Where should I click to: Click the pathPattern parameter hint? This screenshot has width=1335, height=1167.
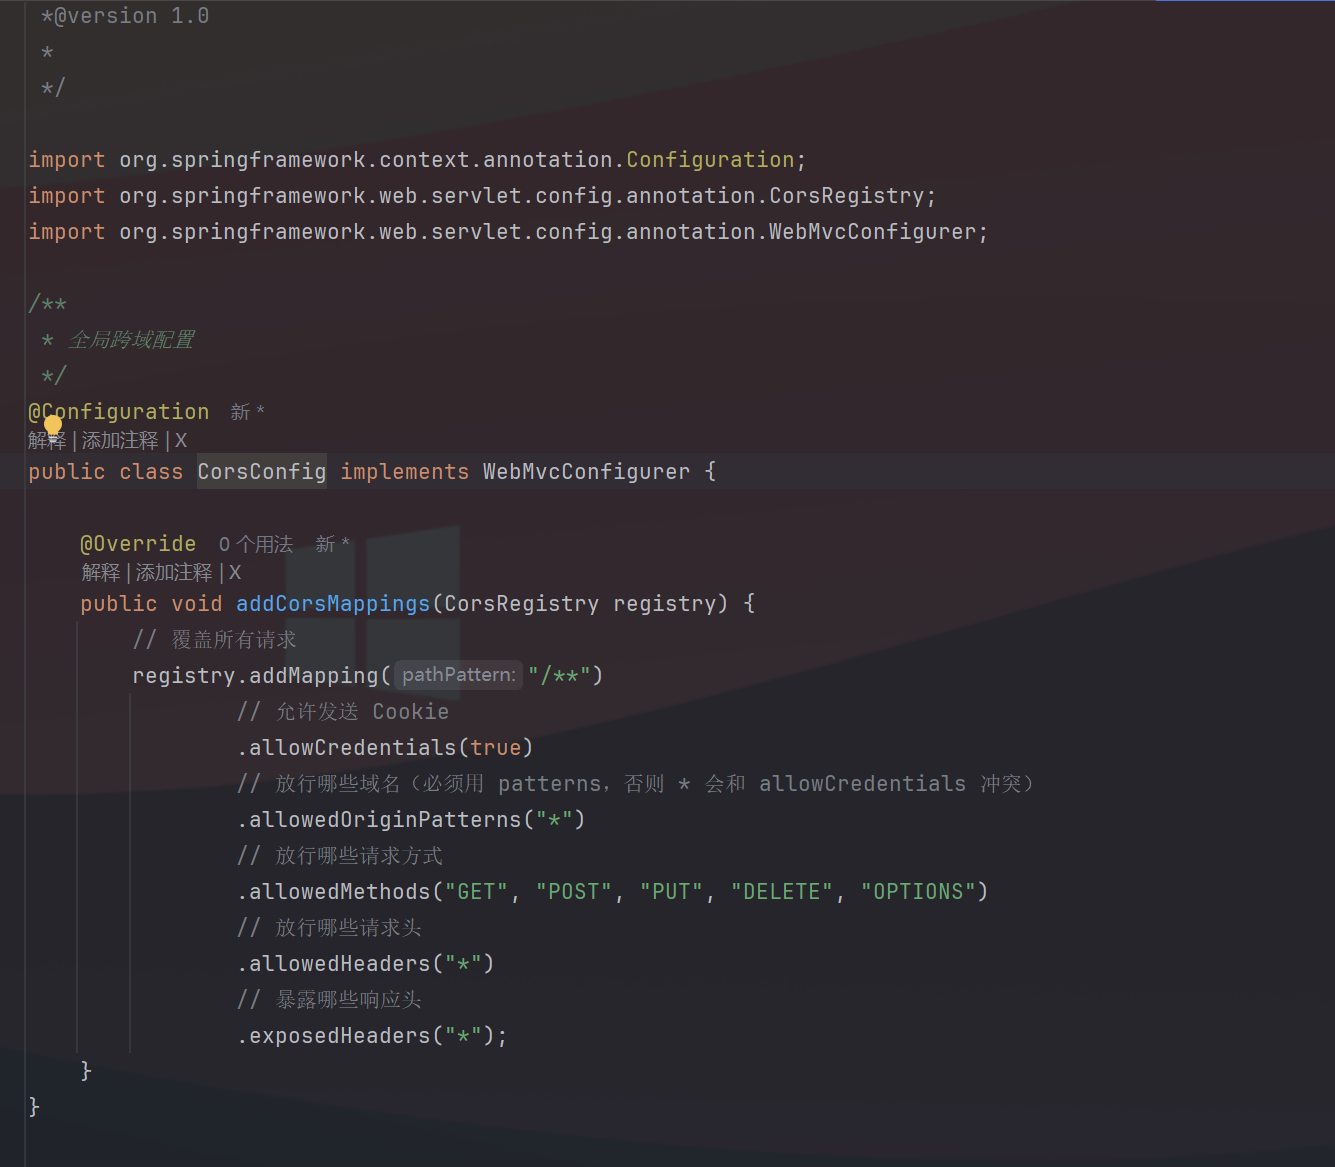[x=458, y=675]
